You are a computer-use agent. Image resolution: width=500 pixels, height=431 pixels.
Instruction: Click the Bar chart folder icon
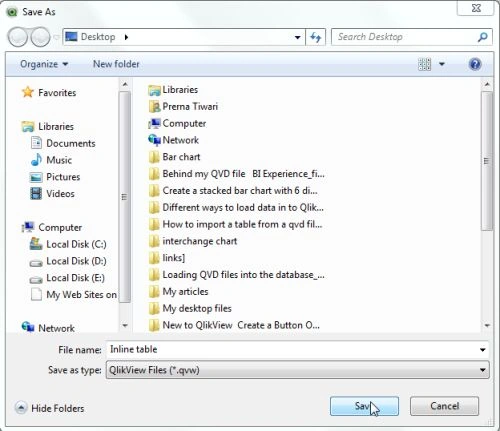click(x=154, y=157)
